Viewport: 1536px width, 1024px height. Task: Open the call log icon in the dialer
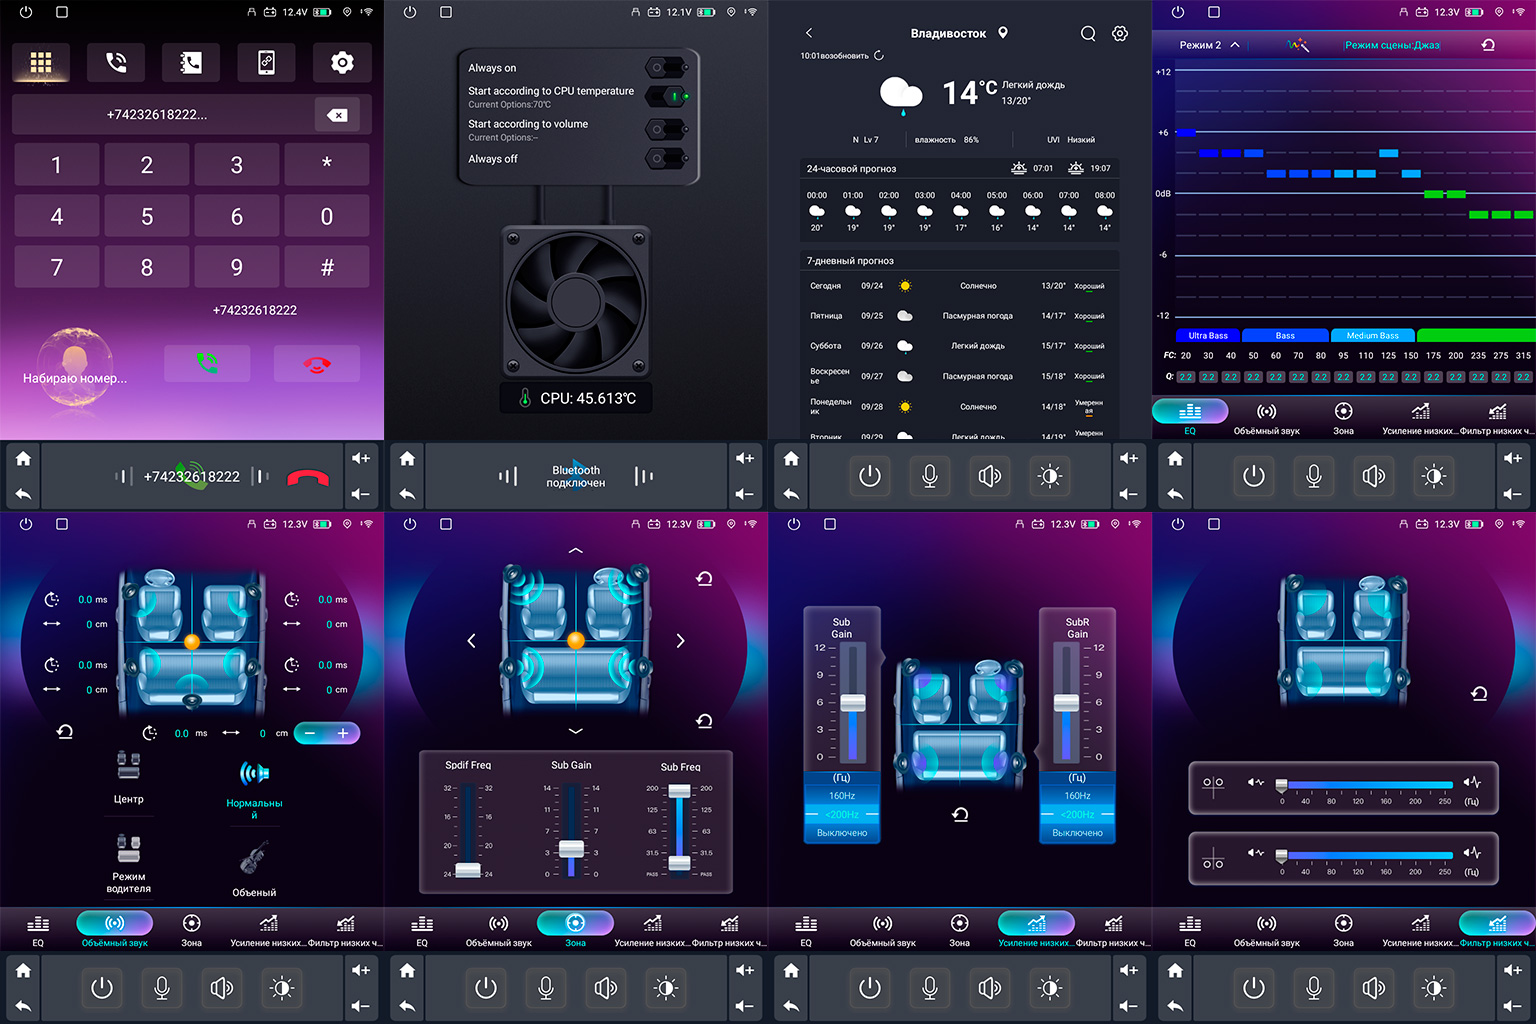click(116, 63)
